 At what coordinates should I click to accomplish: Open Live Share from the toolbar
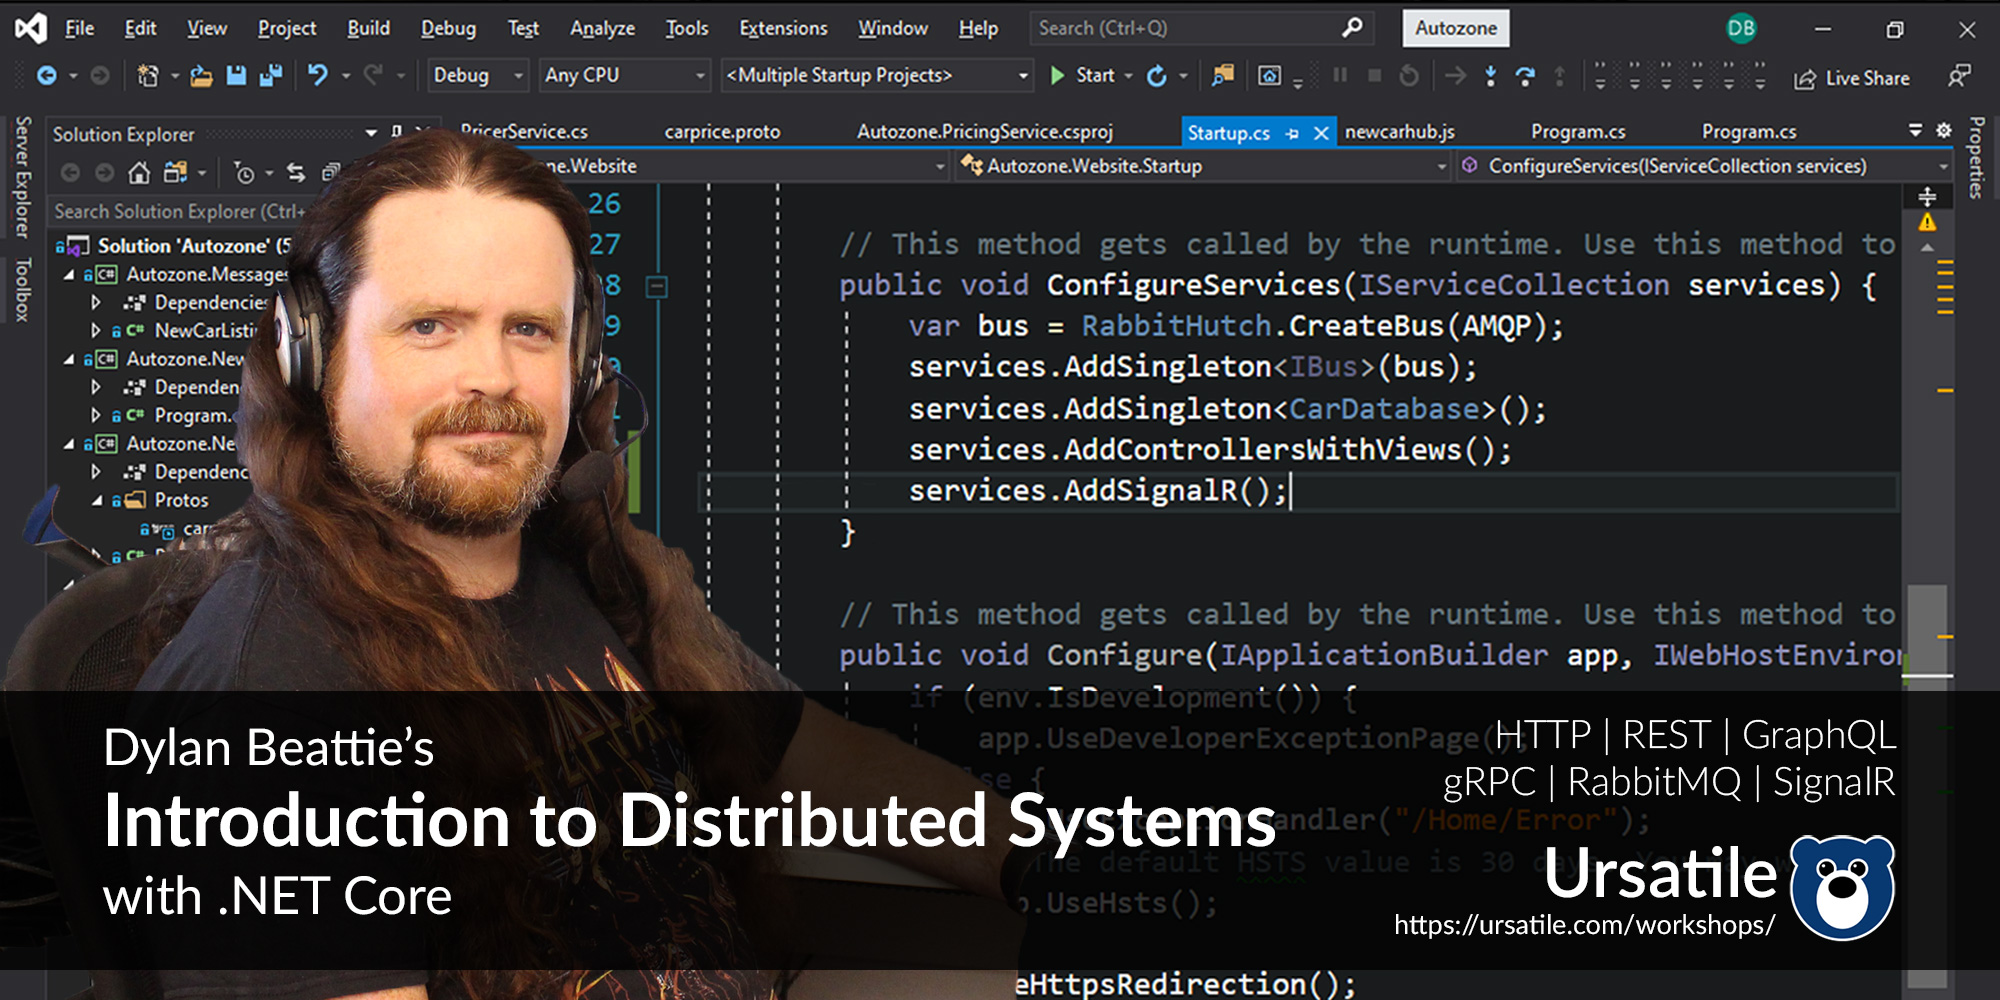pos(1853,78)
